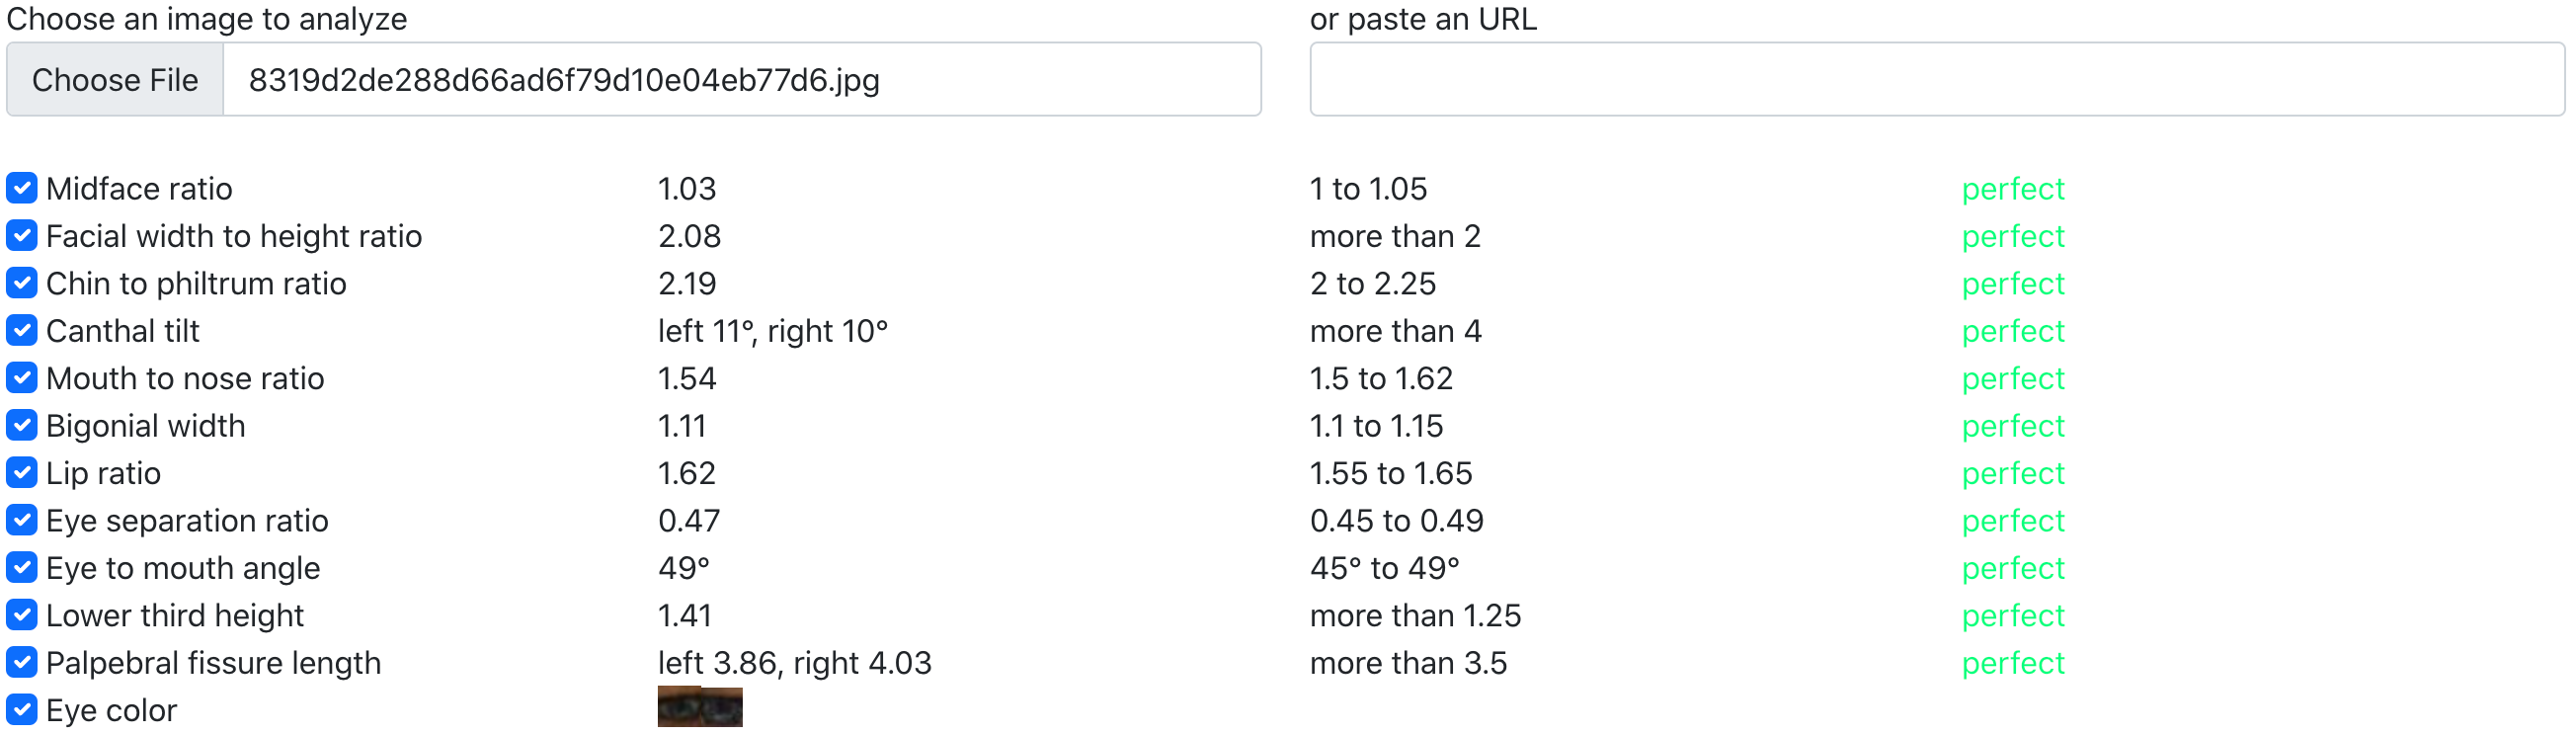Disable the Canthal tilt checkbox

pyautogui.click(x=22, y=331)
